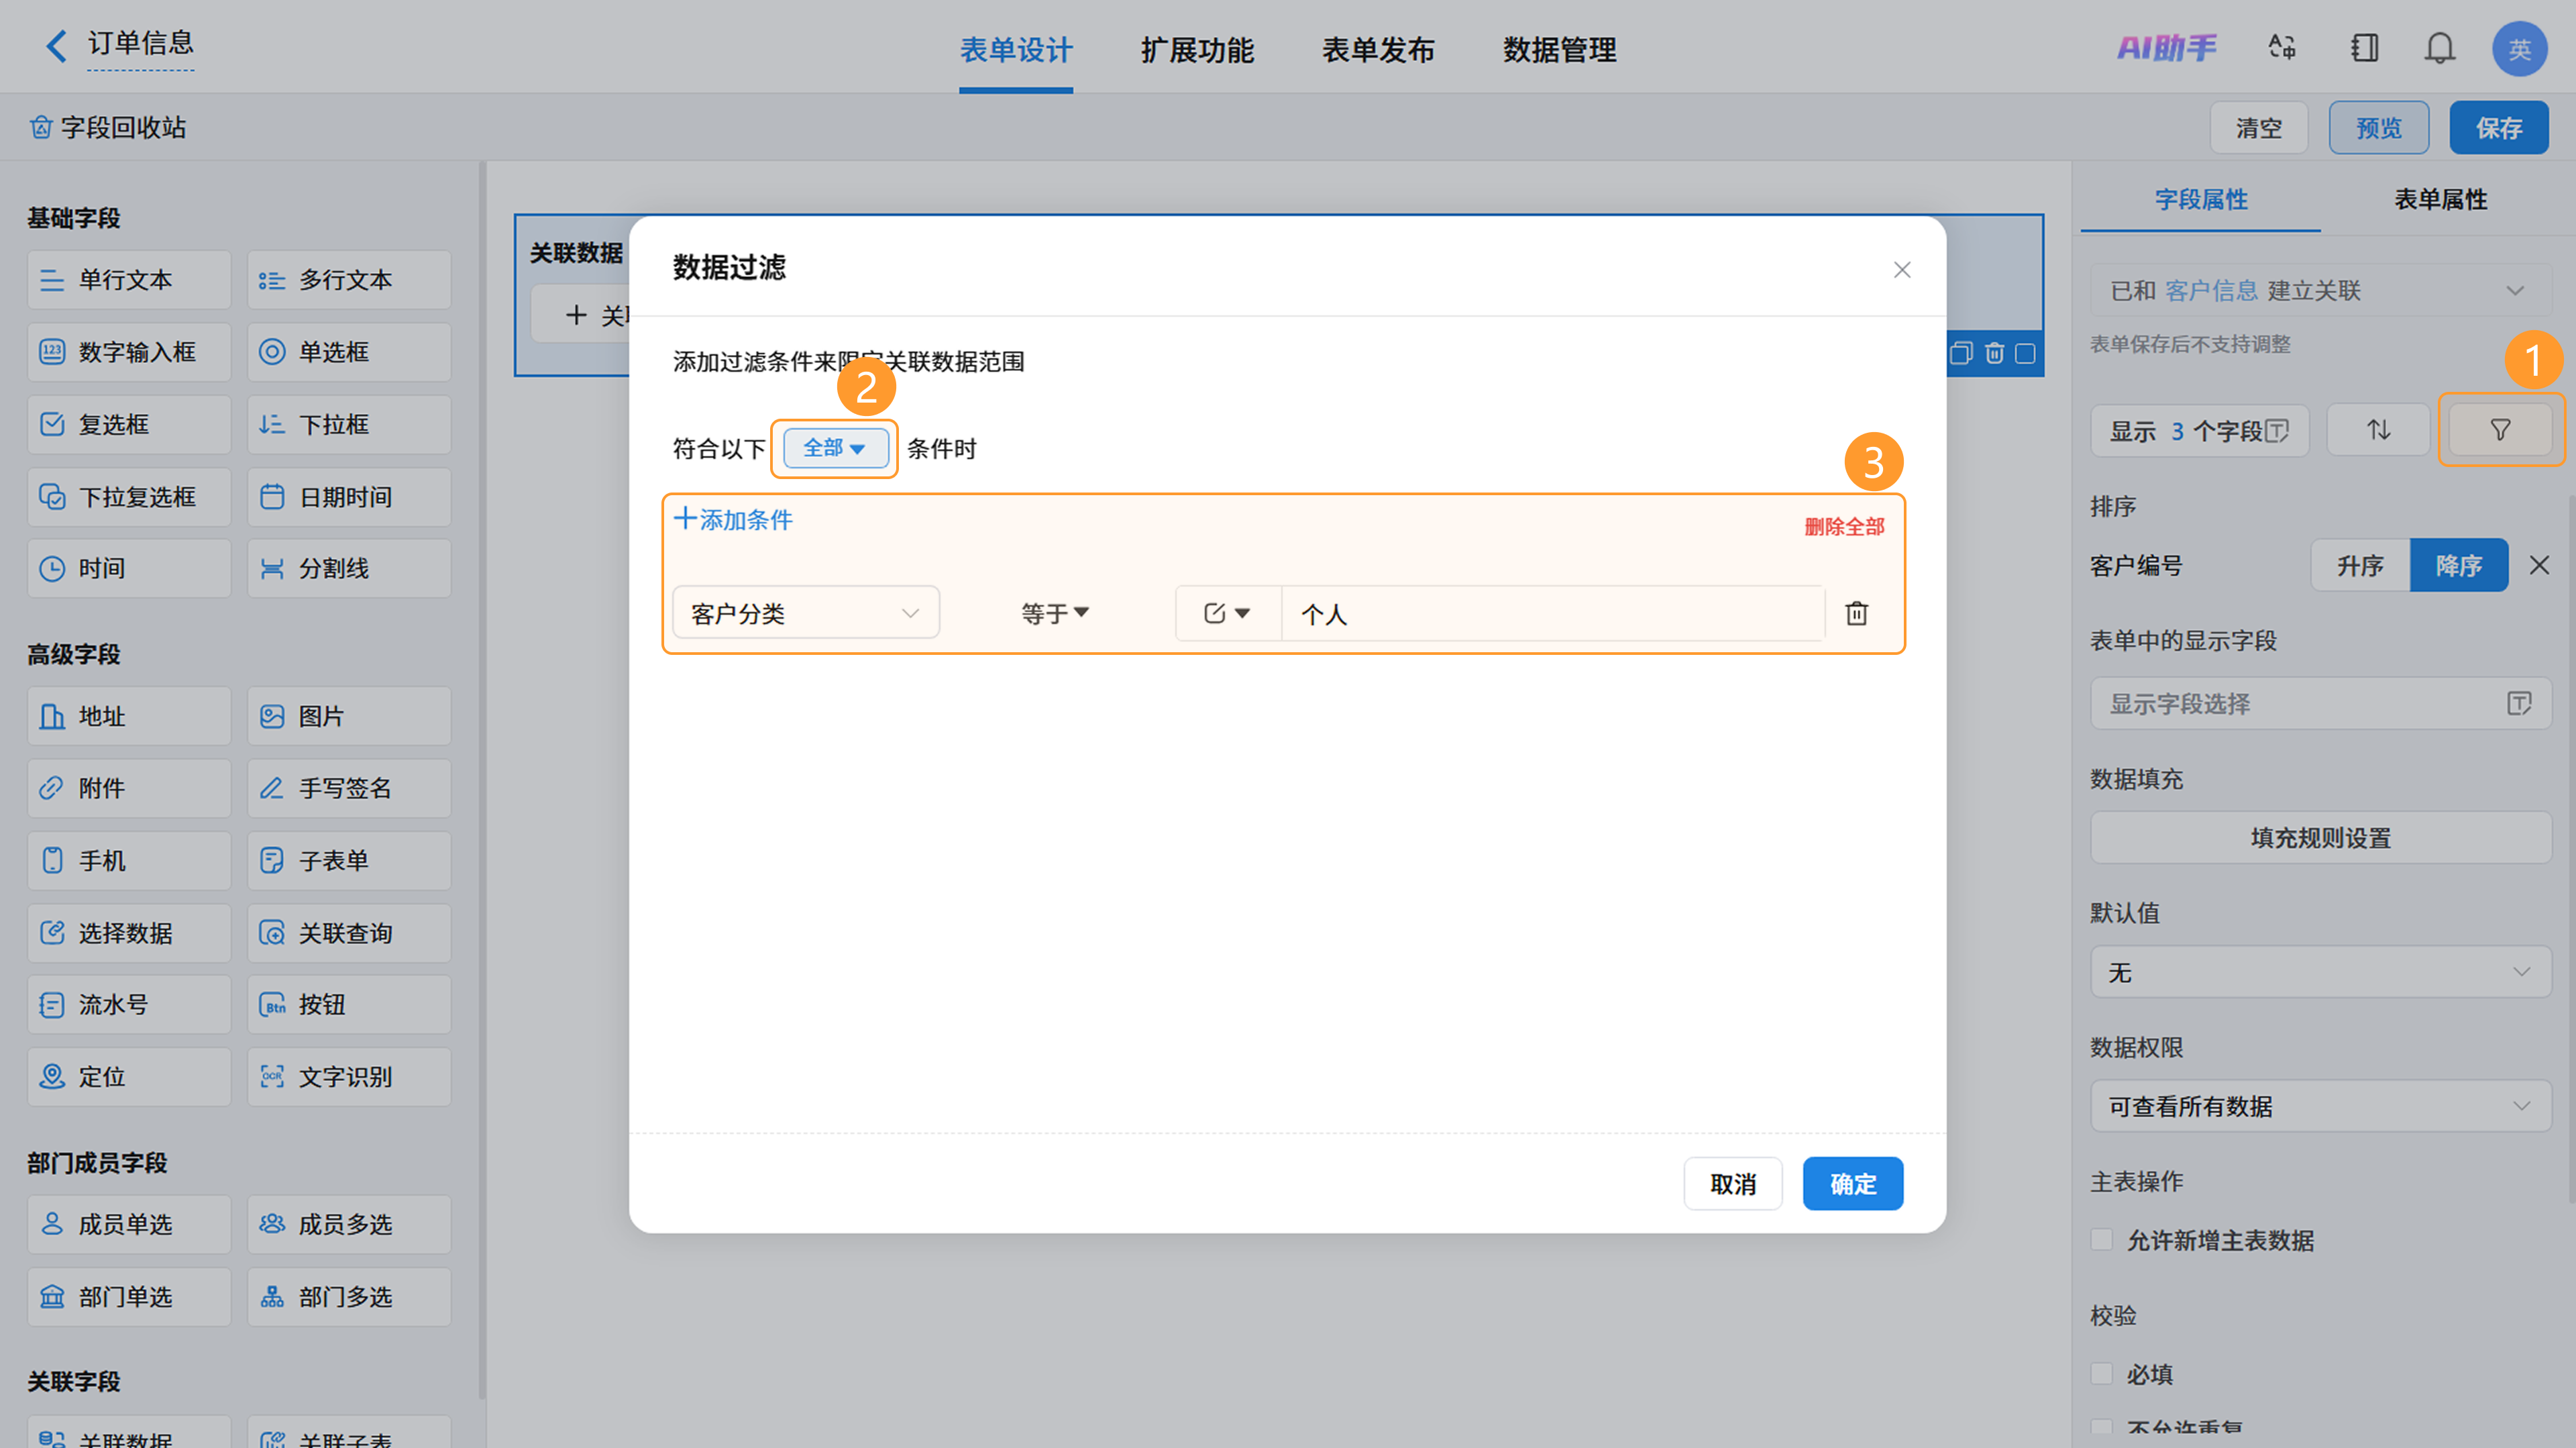Add the 复选框 field
The image size is (2576, 1448).
[129, 424]
